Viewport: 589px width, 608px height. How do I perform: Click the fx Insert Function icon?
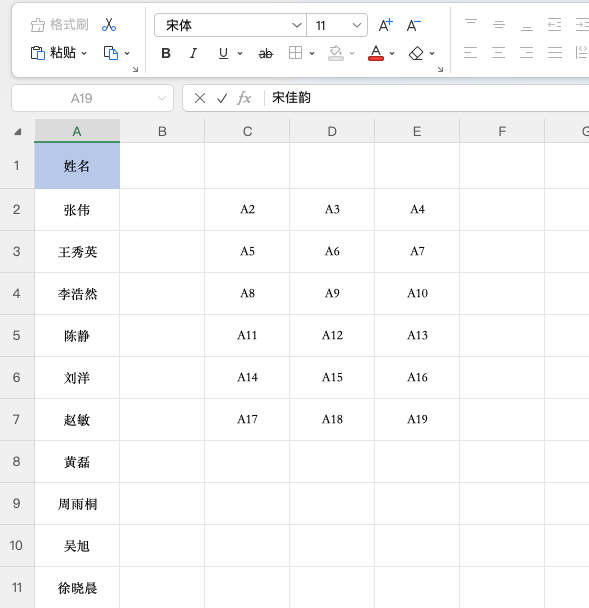pyautogui.click(x=244, y=98)
